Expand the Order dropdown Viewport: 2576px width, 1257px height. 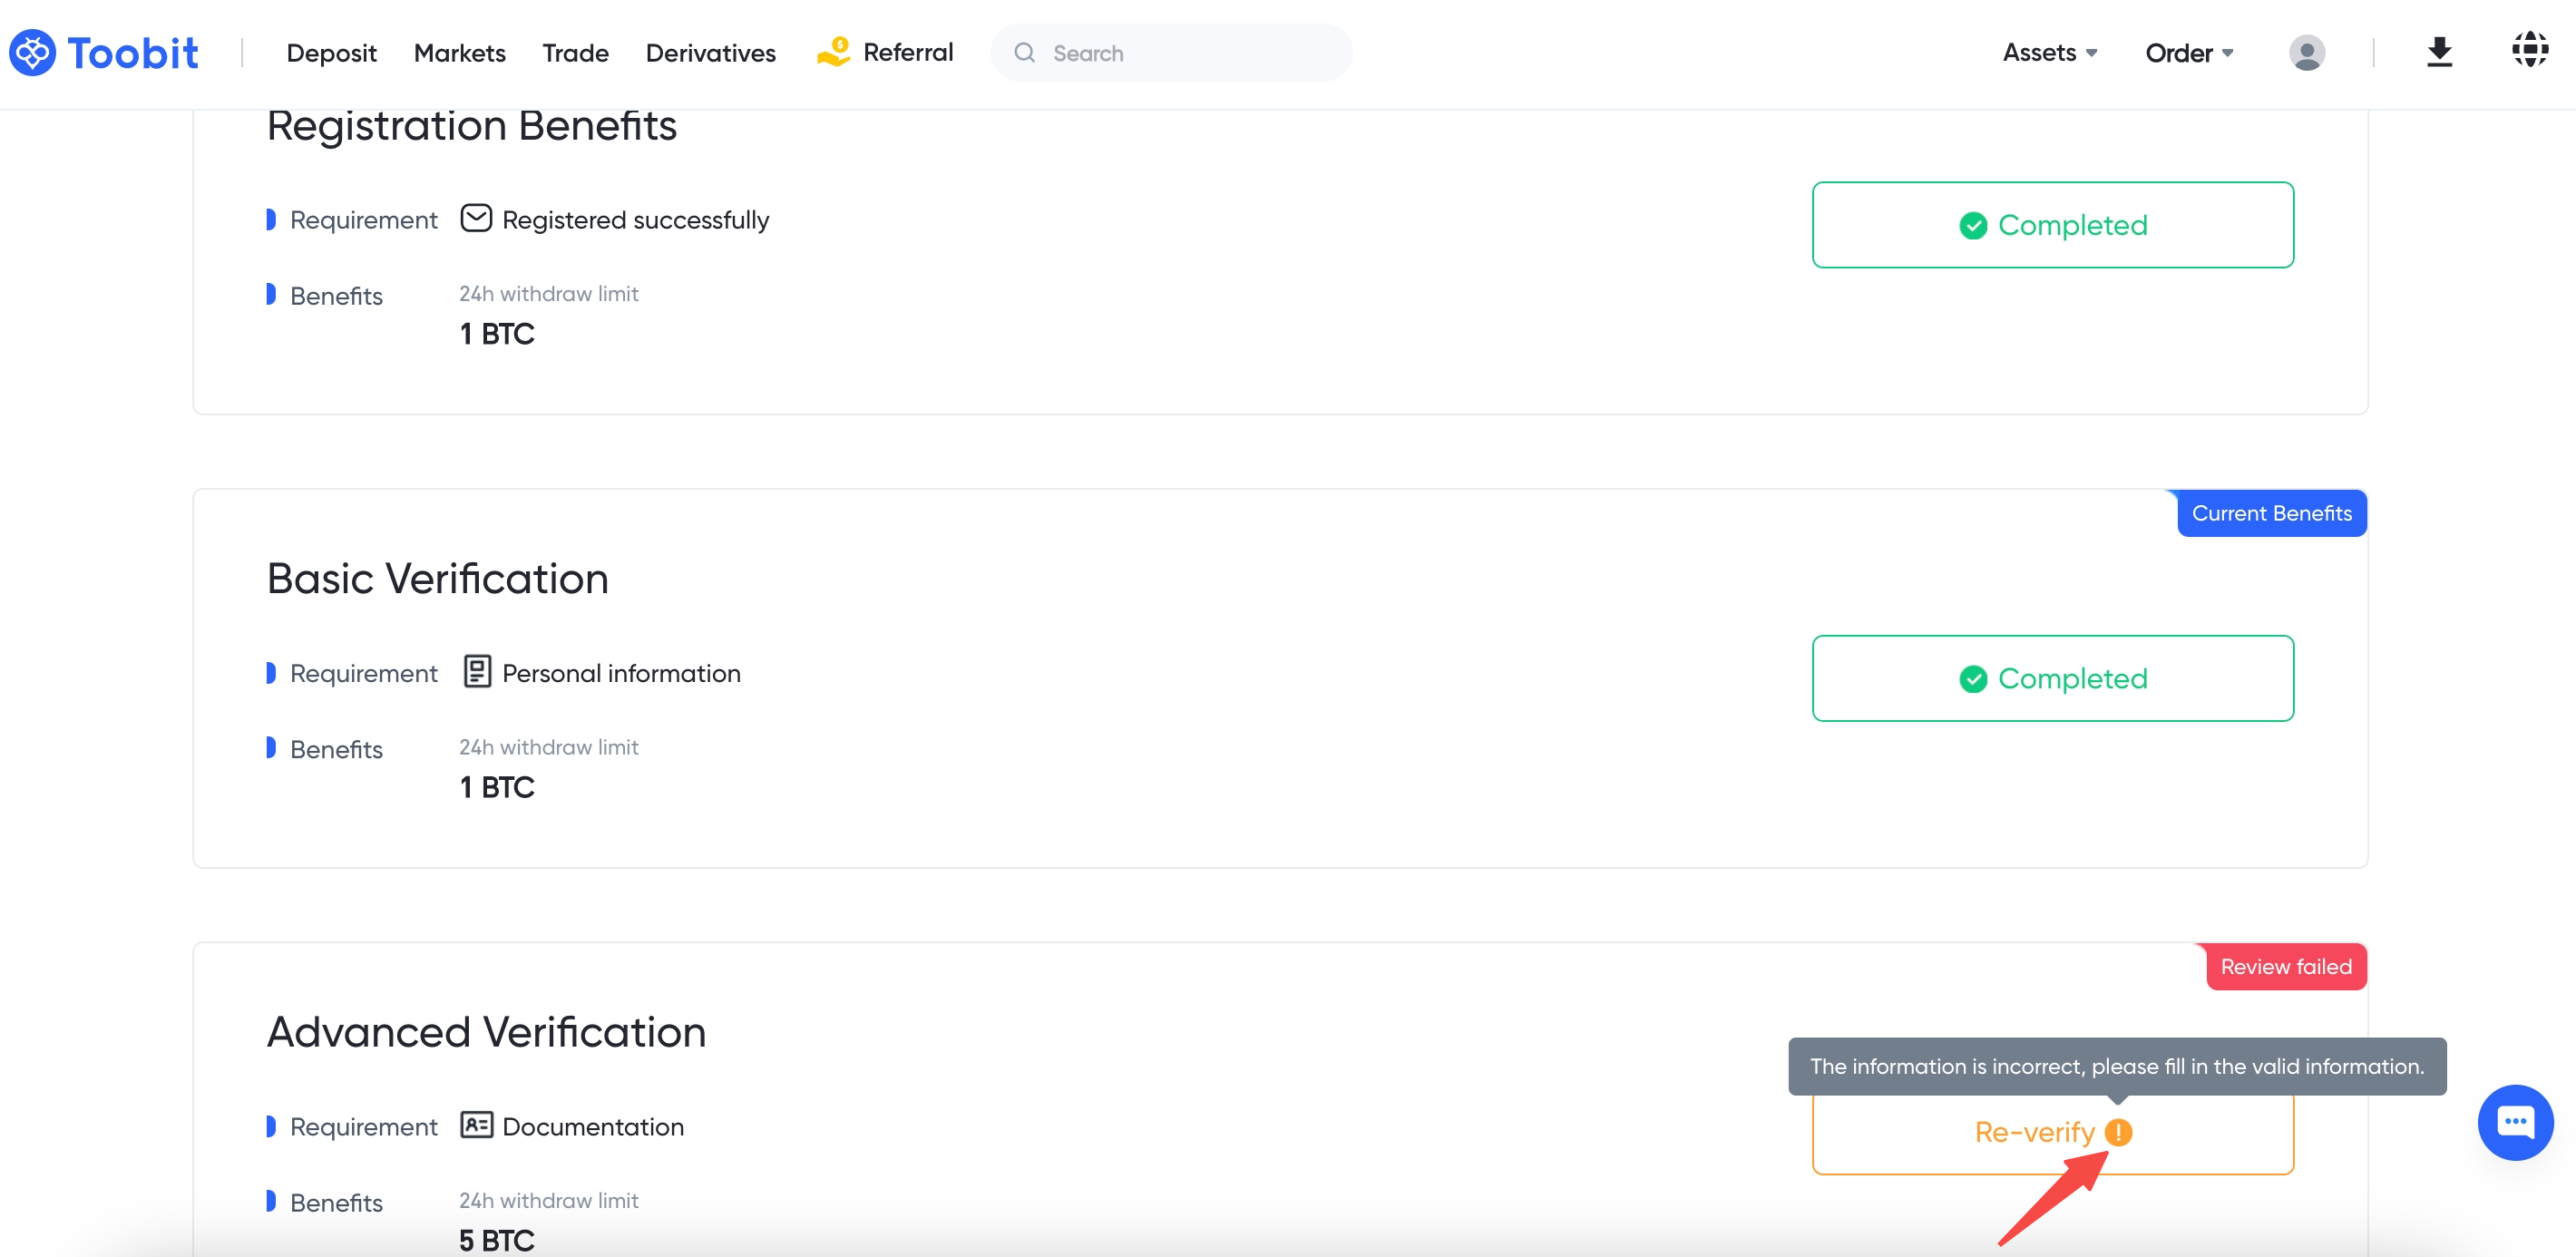tap(2189, 53)
